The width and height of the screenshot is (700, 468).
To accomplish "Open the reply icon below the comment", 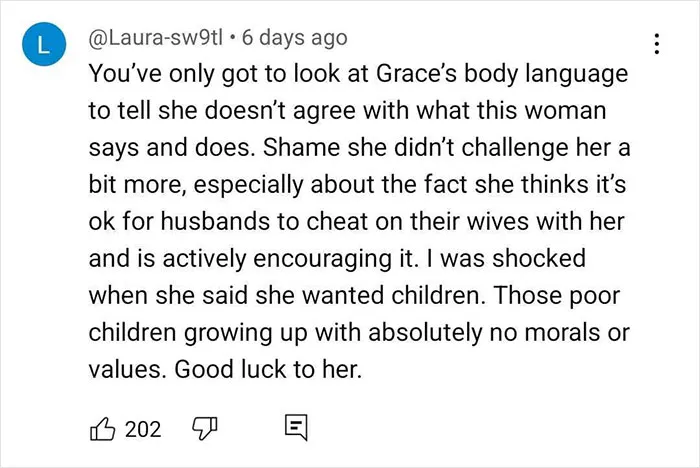I will pyautogui.click(x=296, y=428).
